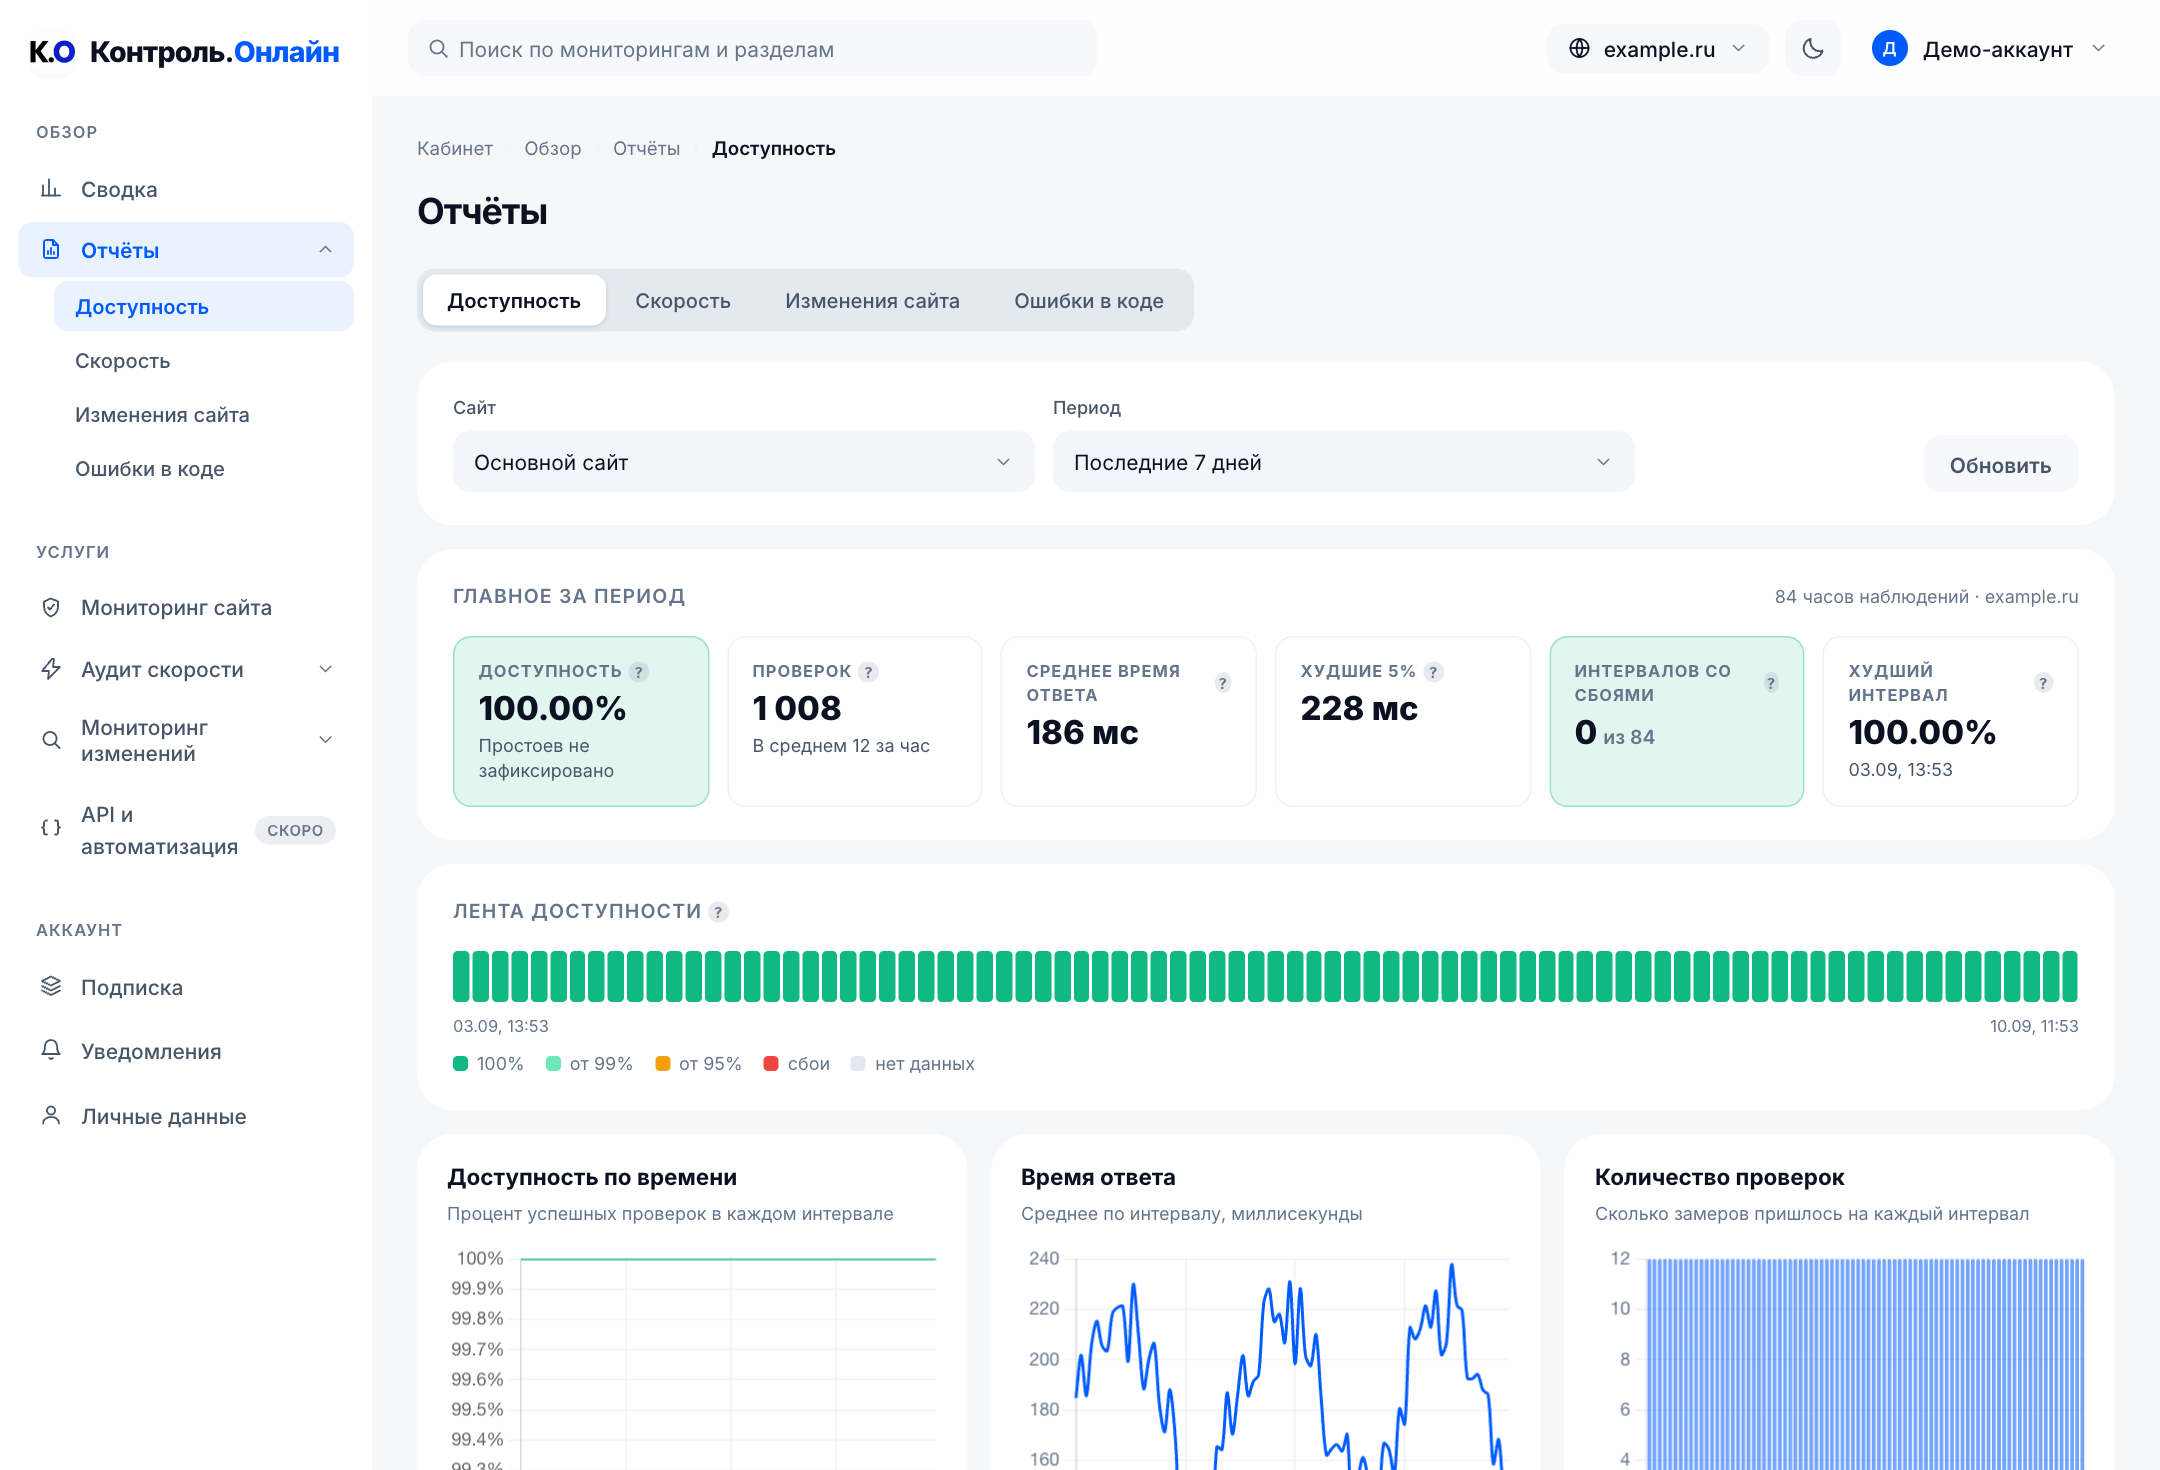
Task: Click the orange от 95% legend swatch
Action: pyautogui.click(x=662, y=1063)
